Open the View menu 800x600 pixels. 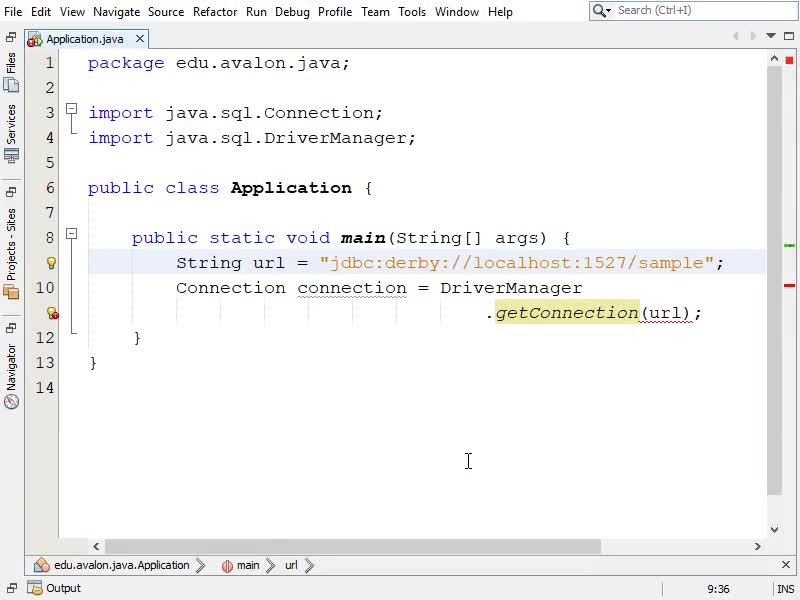[x=72, y=11]
